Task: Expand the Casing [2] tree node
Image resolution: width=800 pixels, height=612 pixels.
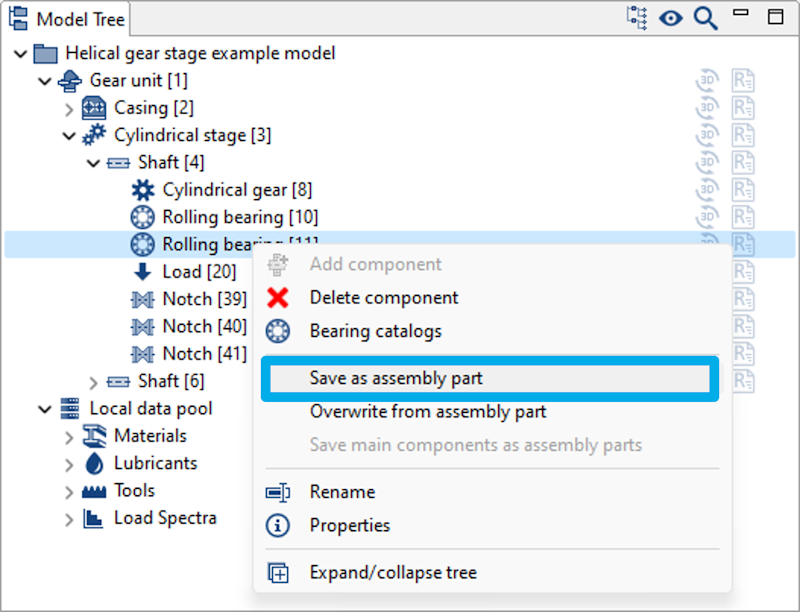Action: [x=68, y=107]
